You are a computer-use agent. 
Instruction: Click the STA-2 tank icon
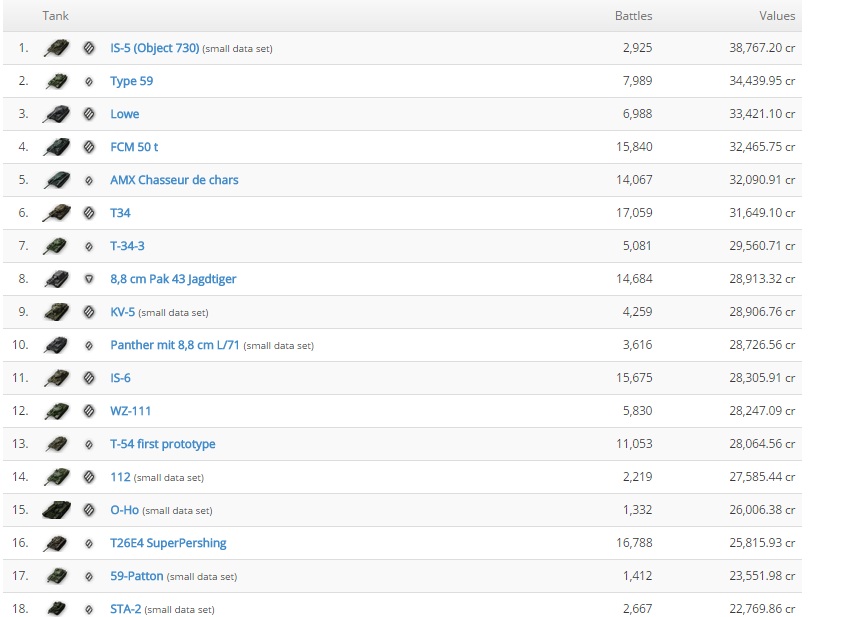pos(56,609)
